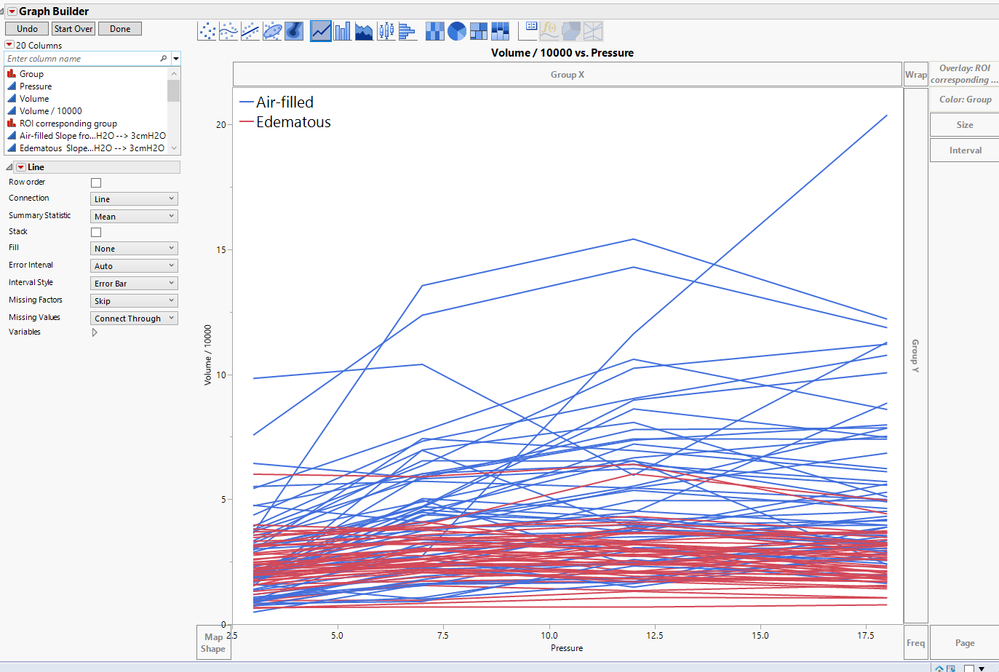Add a Caption Box element
Image resolution: width=999 pixels, height=672 pixels.
coord(529,31)
